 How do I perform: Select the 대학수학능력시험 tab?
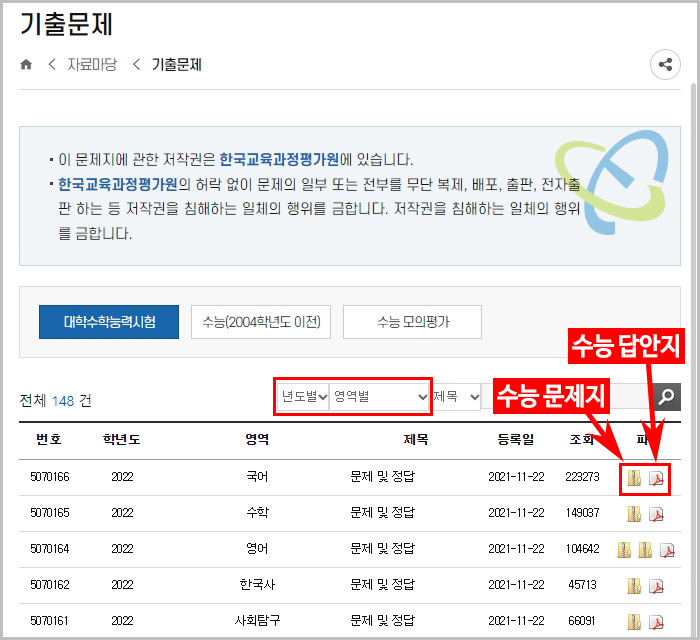109,322
